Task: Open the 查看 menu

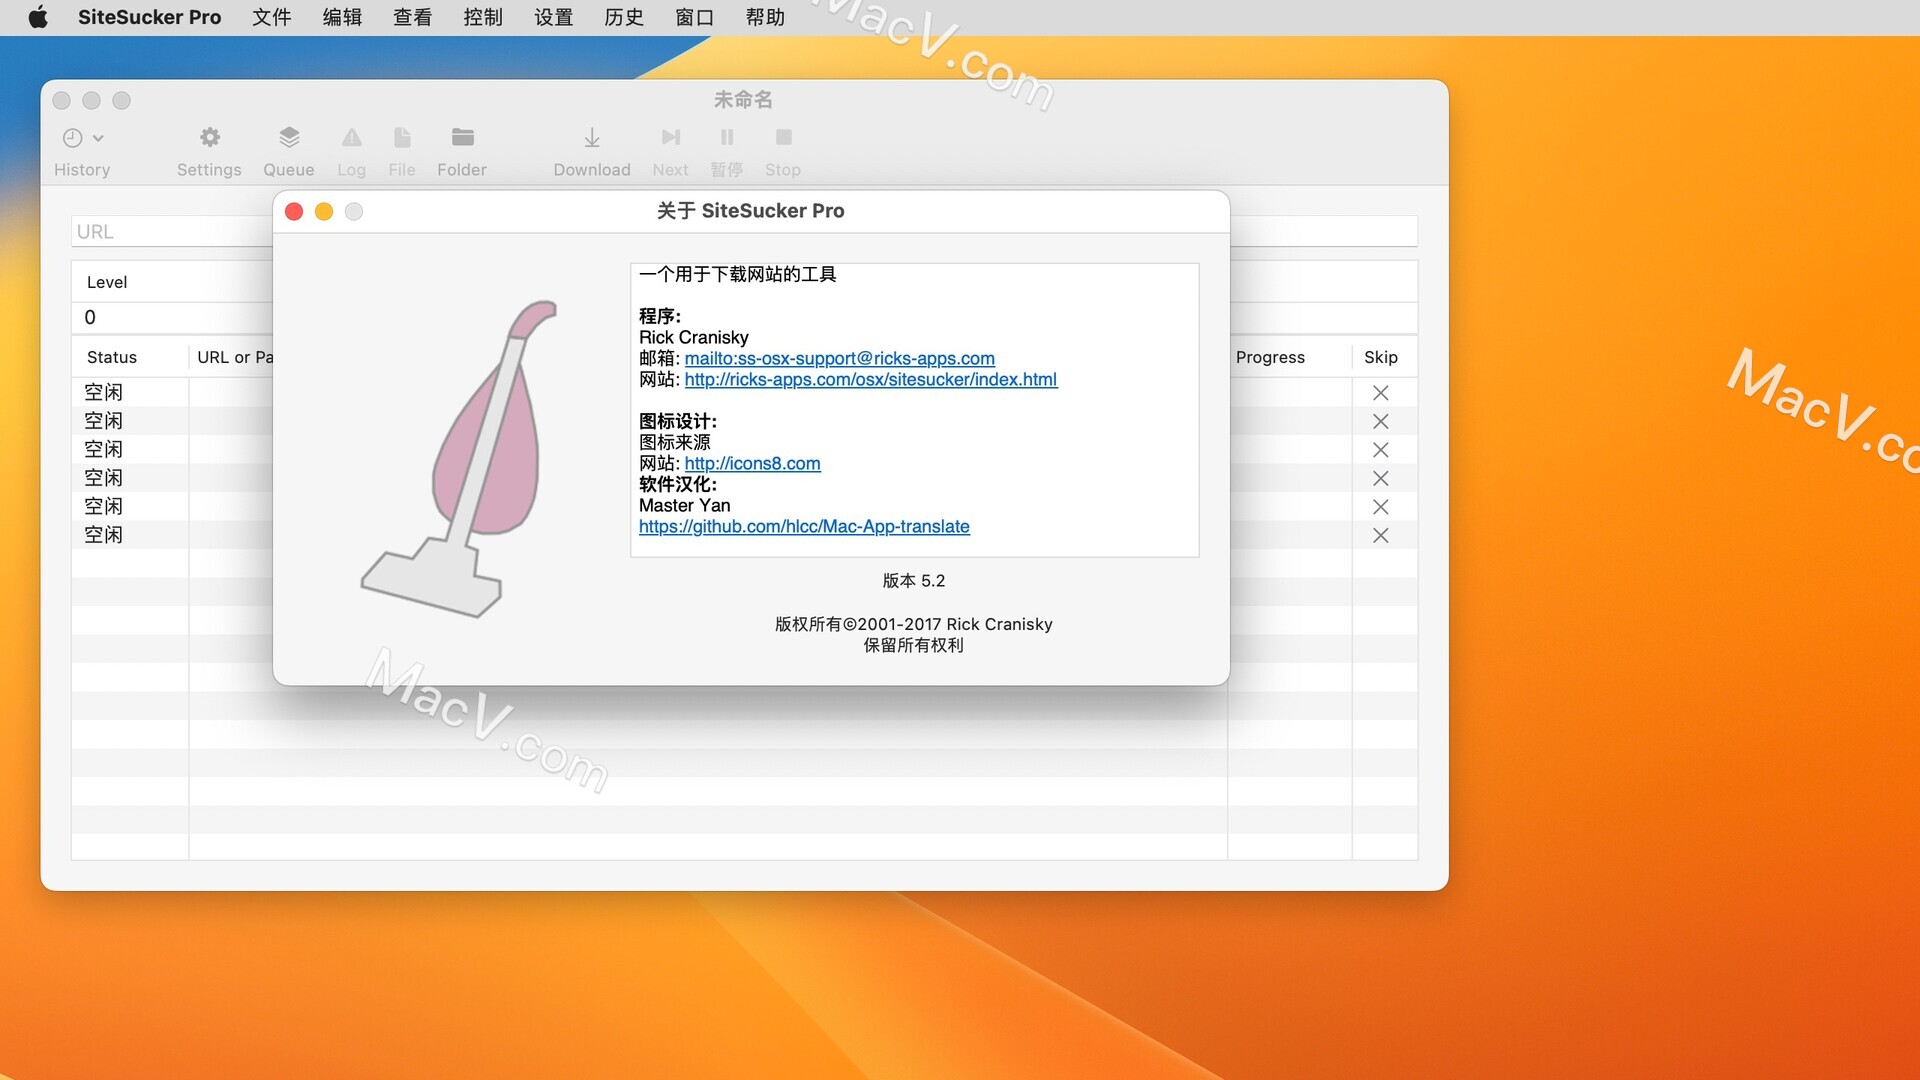Action: point(413,17)
